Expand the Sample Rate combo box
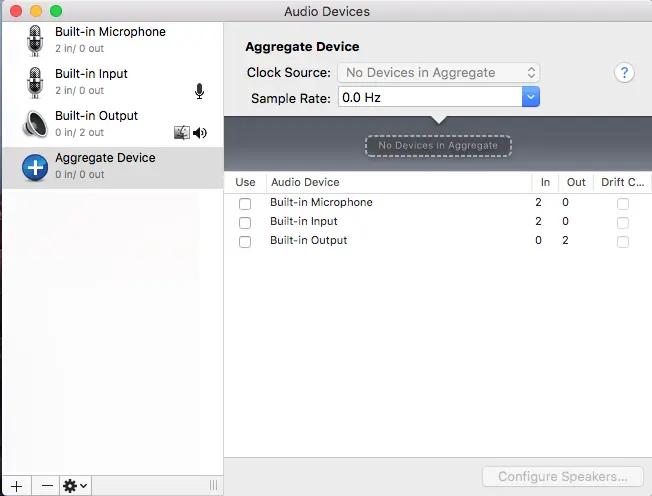The height and width of the screenshot is (496, 652). point(531,98)
